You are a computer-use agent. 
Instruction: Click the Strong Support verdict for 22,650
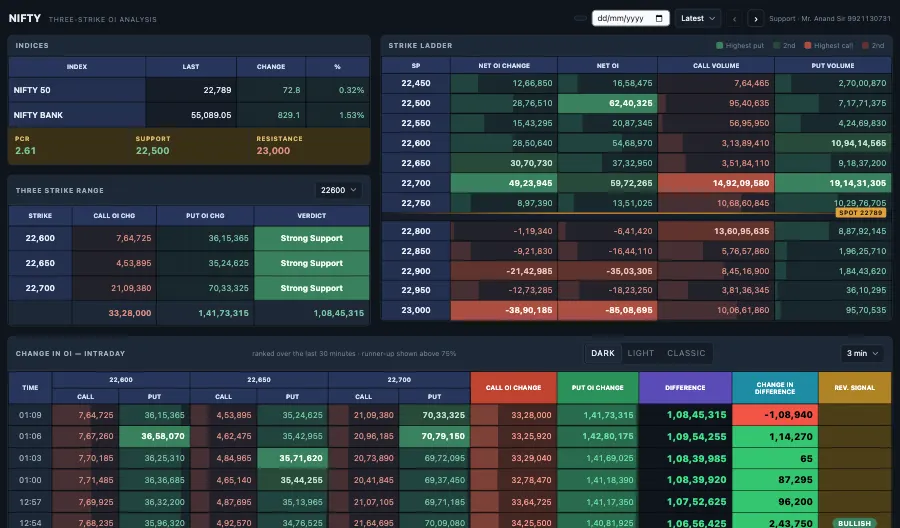312,263
